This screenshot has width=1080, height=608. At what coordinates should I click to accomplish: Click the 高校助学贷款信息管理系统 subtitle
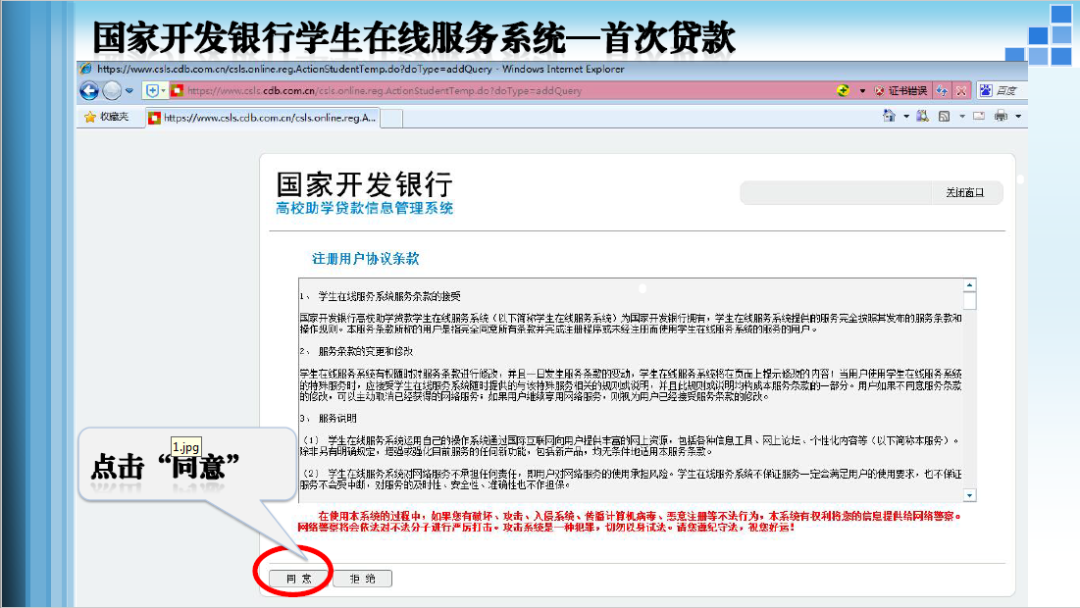(x=364, y=208)
